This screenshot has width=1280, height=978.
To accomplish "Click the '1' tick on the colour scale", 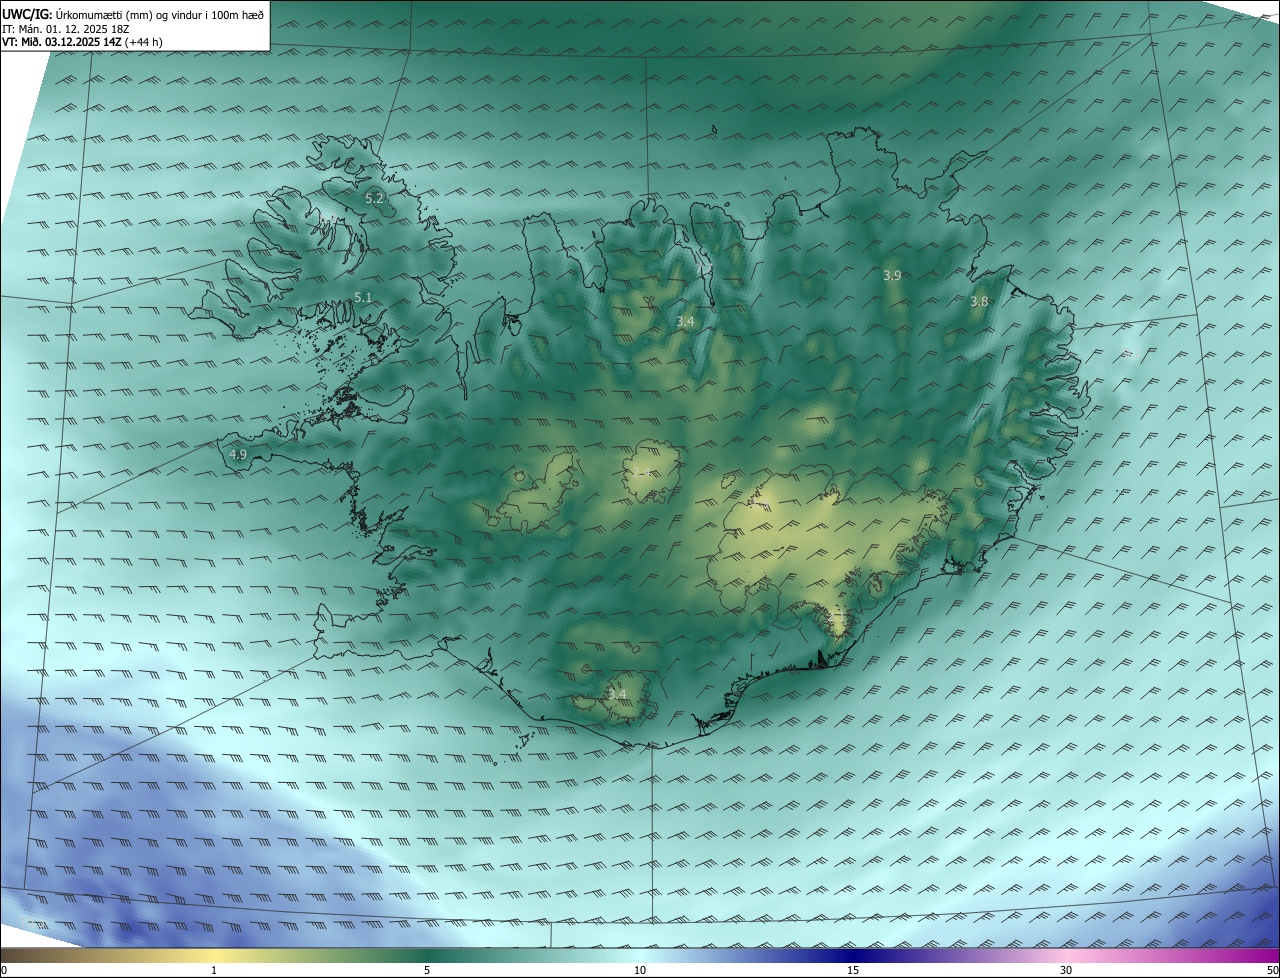I will pyautogui.click(x=214, y=970).
